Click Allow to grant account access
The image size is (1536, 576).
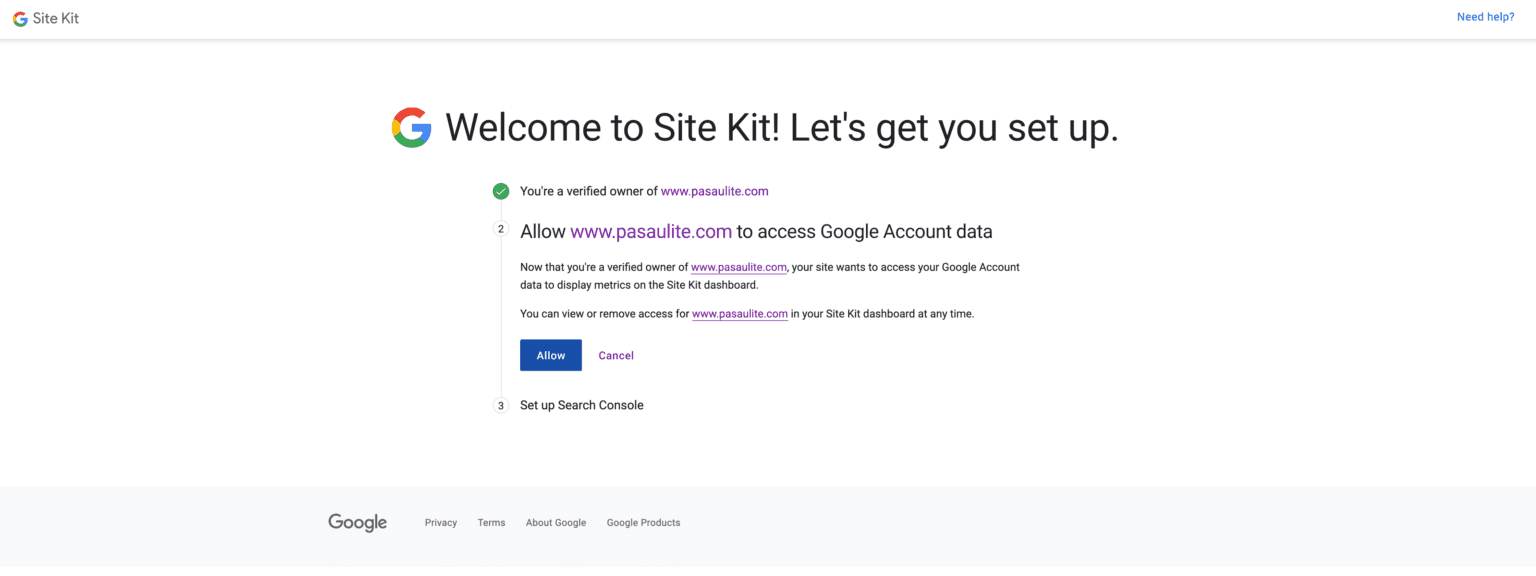[x=550, y=355]
